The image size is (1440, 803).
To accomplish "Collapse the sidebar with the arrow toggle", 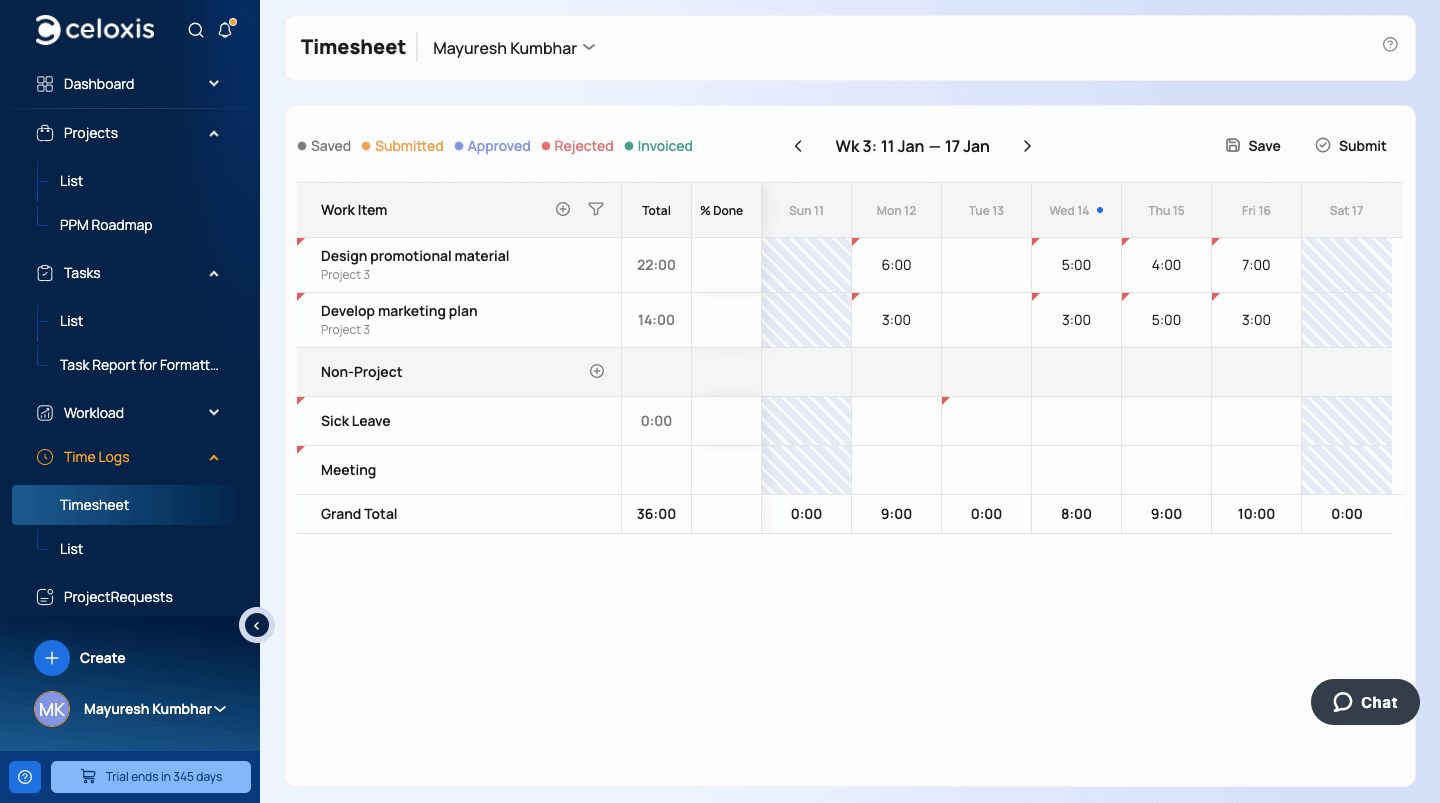I will 257,626.
